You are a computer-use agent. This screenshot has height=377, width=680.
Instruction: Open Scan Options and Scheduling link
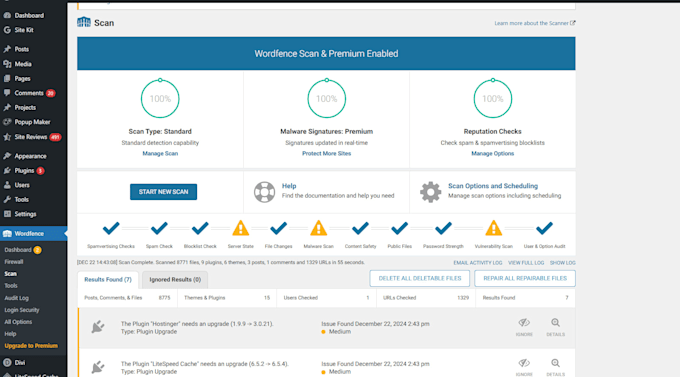[x=493, y=186]
